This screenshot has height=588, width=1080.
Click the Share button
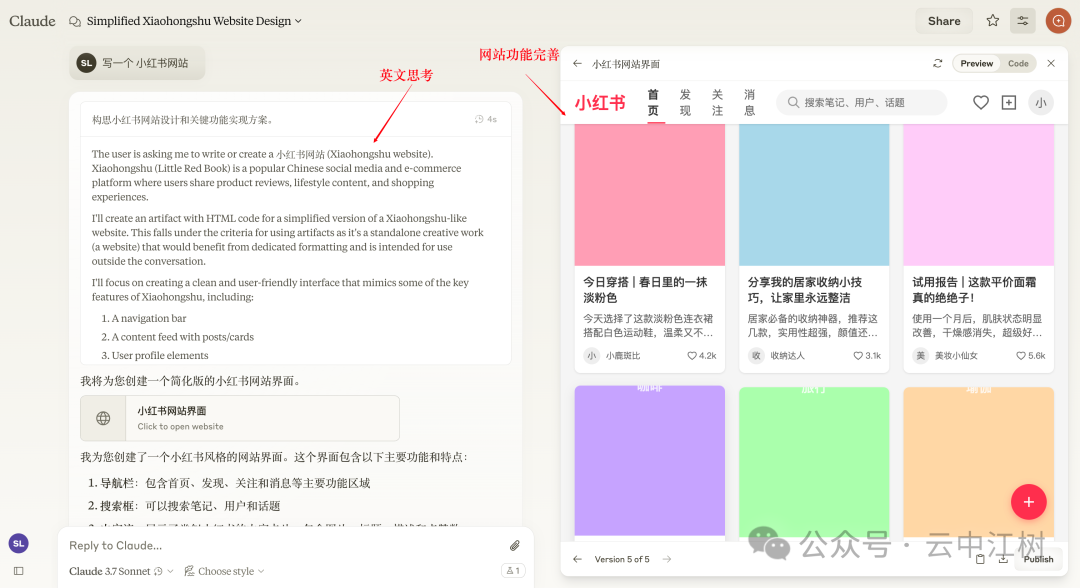tap(944, 21)
